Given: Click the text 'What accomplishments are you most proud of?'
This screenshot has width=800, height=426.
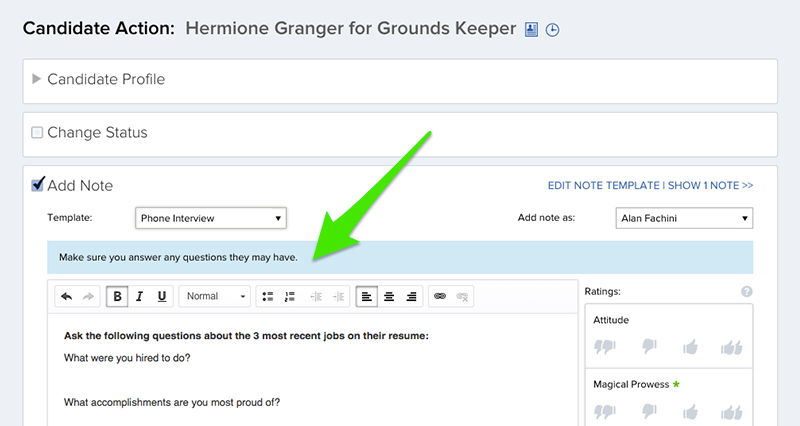Looking at the screenshot, I should point(172,402).
